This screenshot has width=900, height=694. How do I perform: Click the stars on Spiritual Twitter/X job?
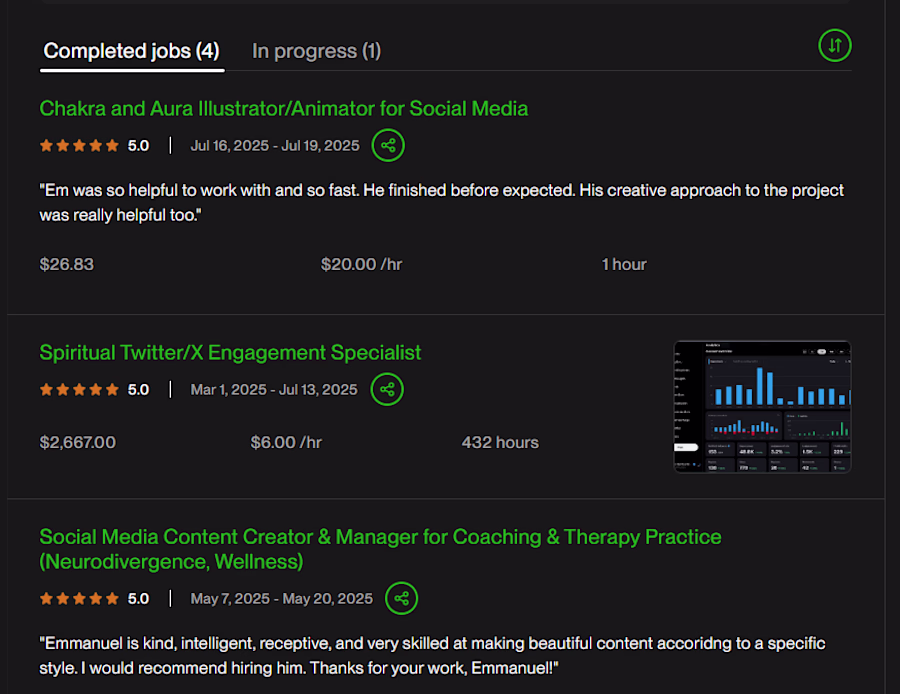(79, 390)
